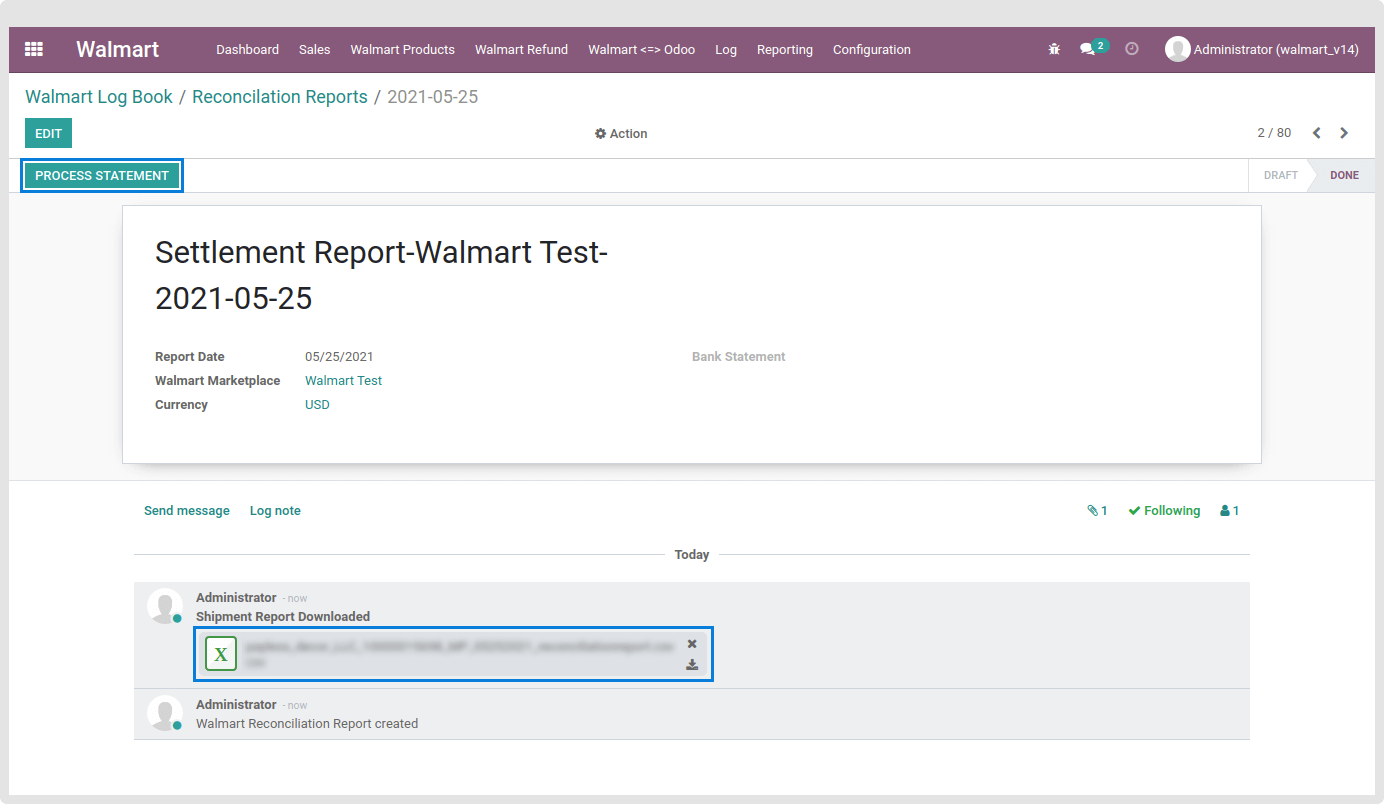Click the Walmart brand title

click(117, 49)
